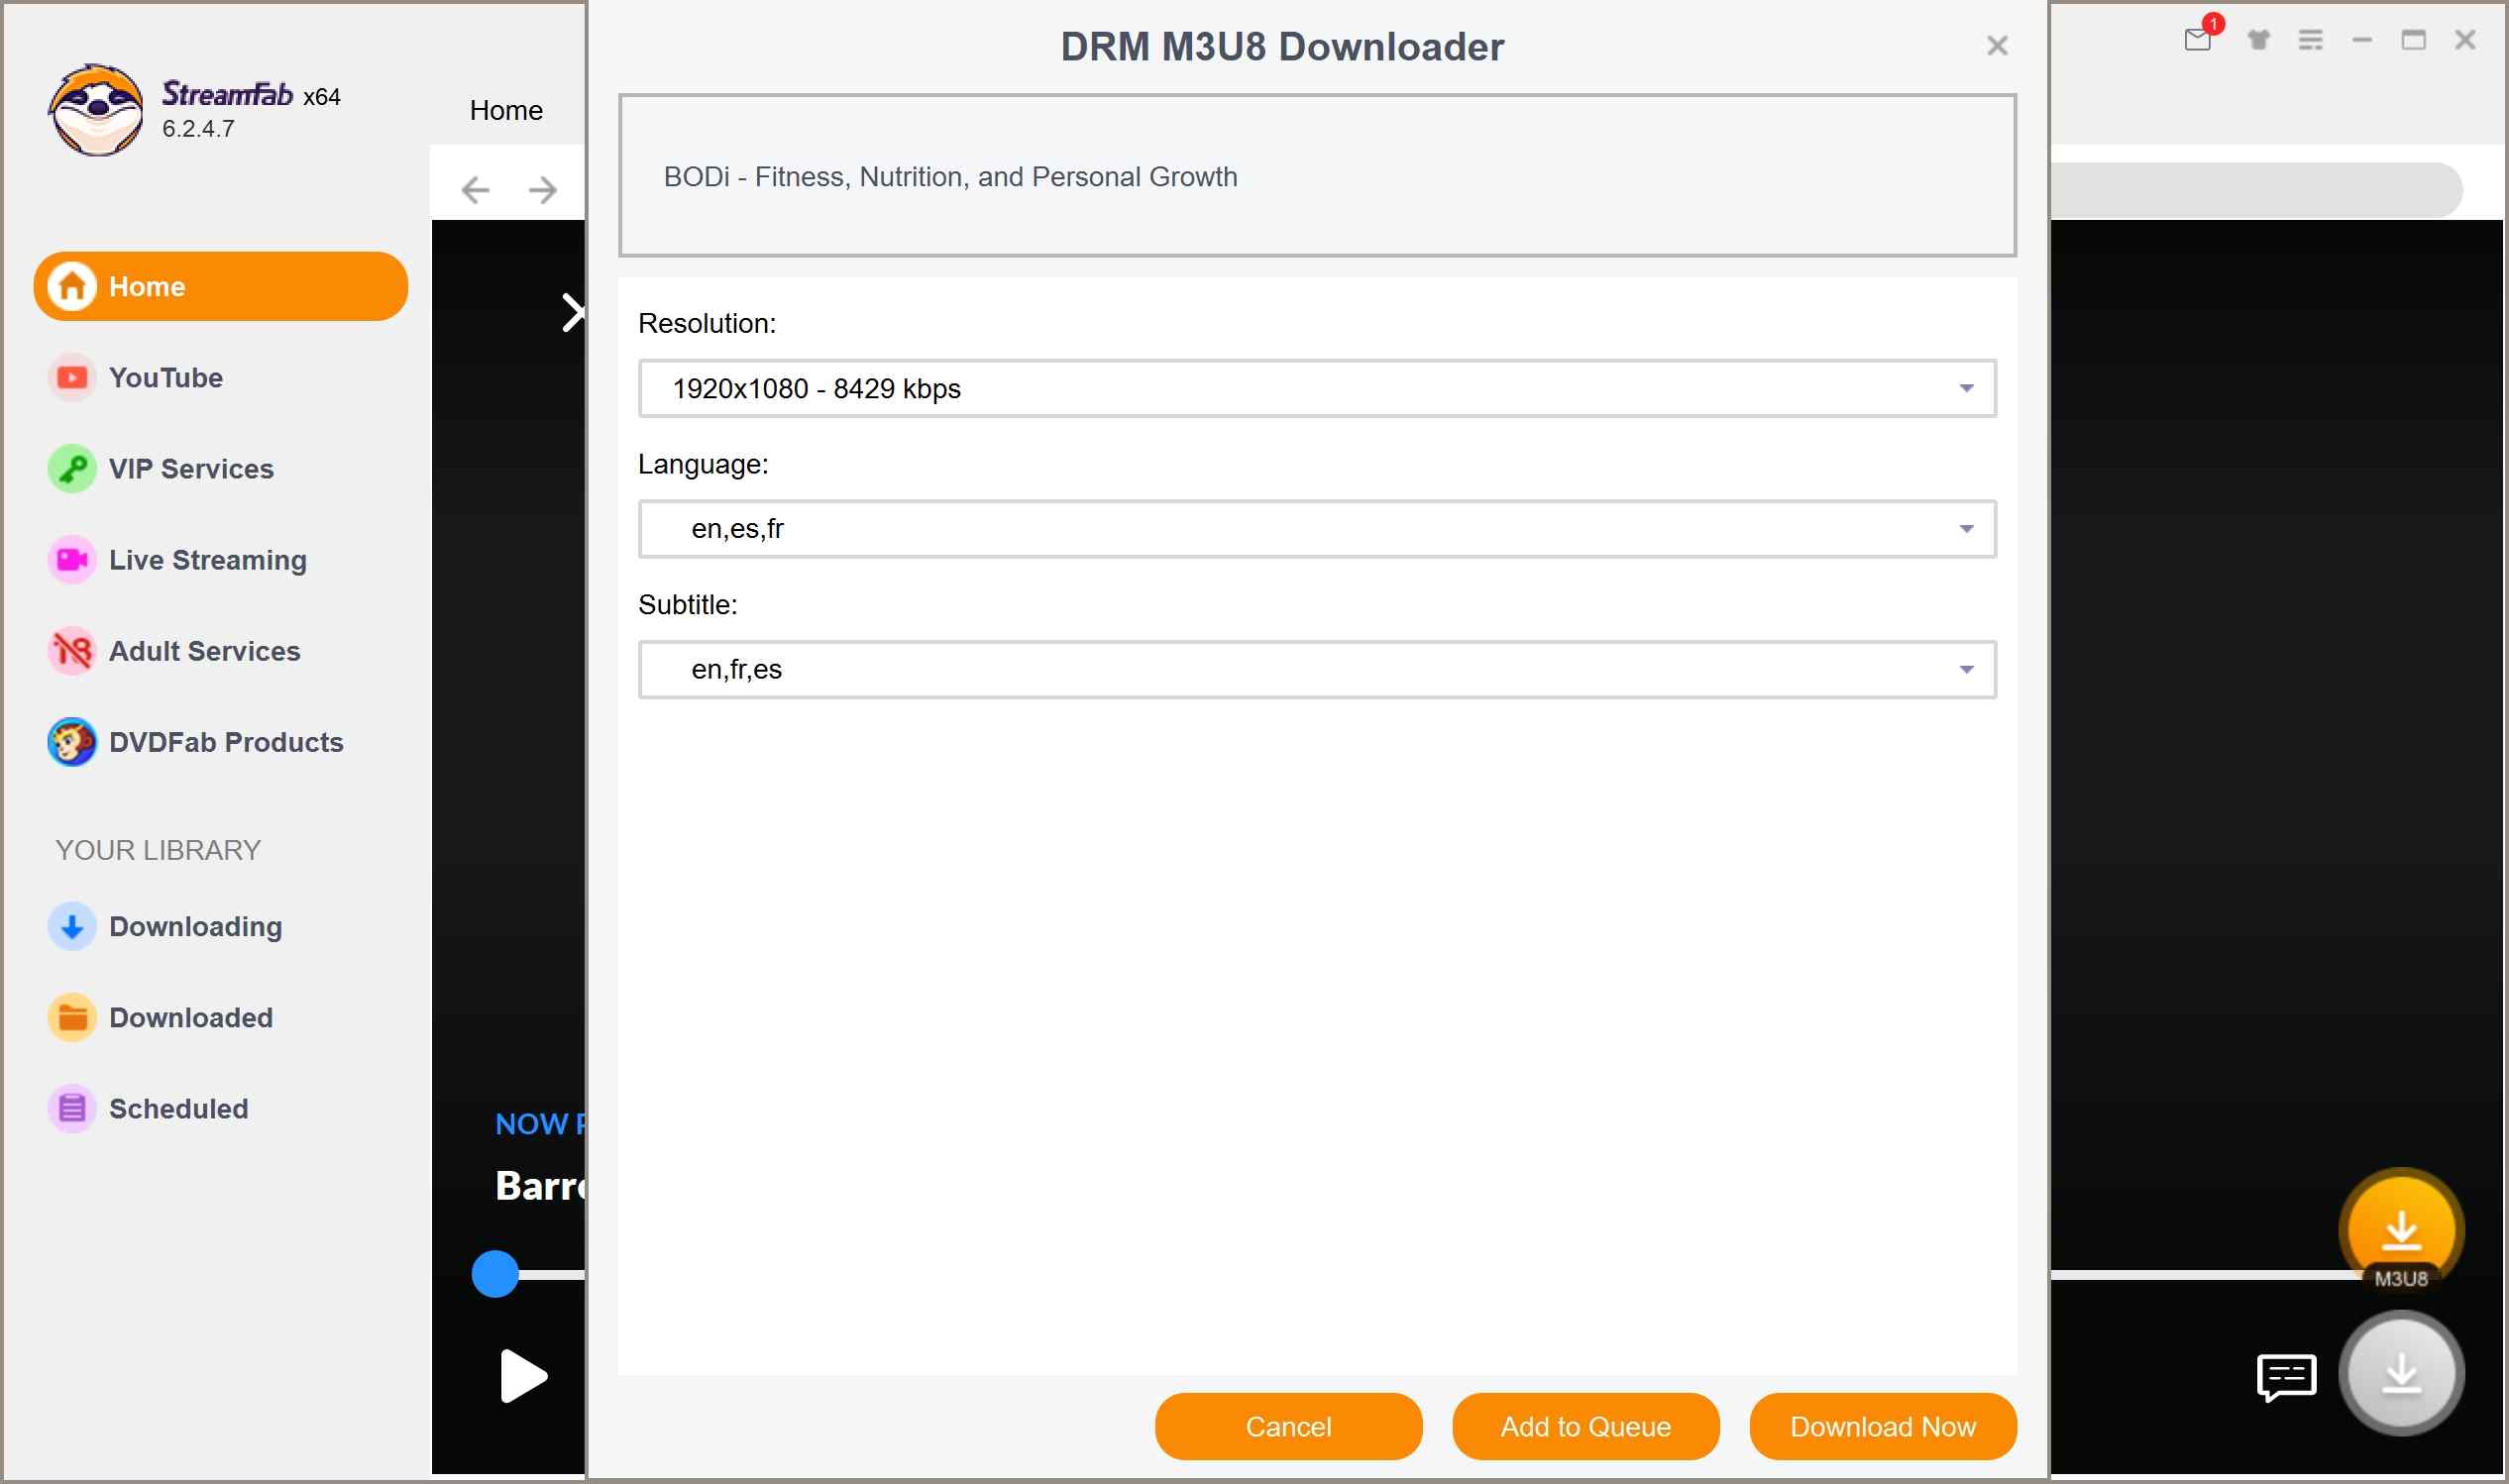Click Add to Queue button

click(1585, 1427)
